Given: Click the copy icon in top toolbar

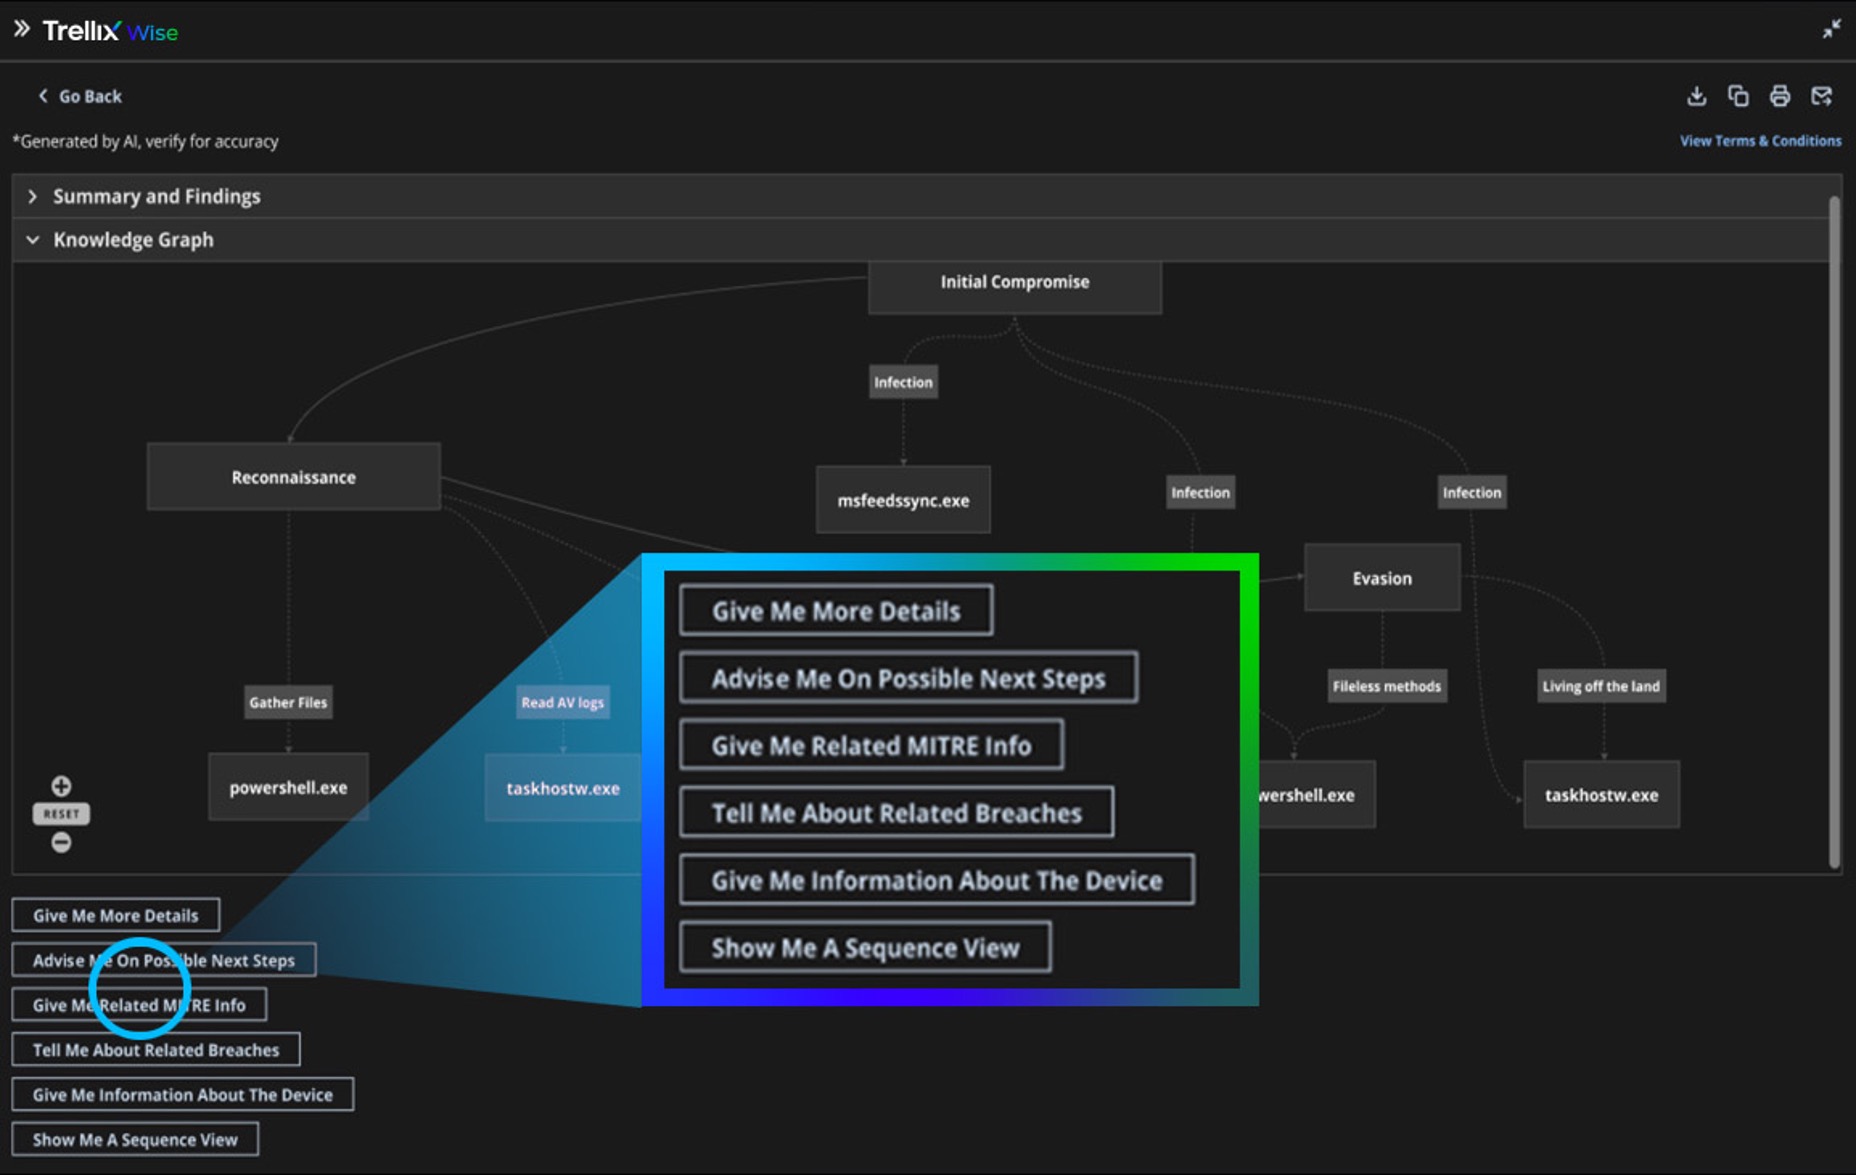Looking at the screenshot, I should pyautogui.click(x=1738, y=96).
